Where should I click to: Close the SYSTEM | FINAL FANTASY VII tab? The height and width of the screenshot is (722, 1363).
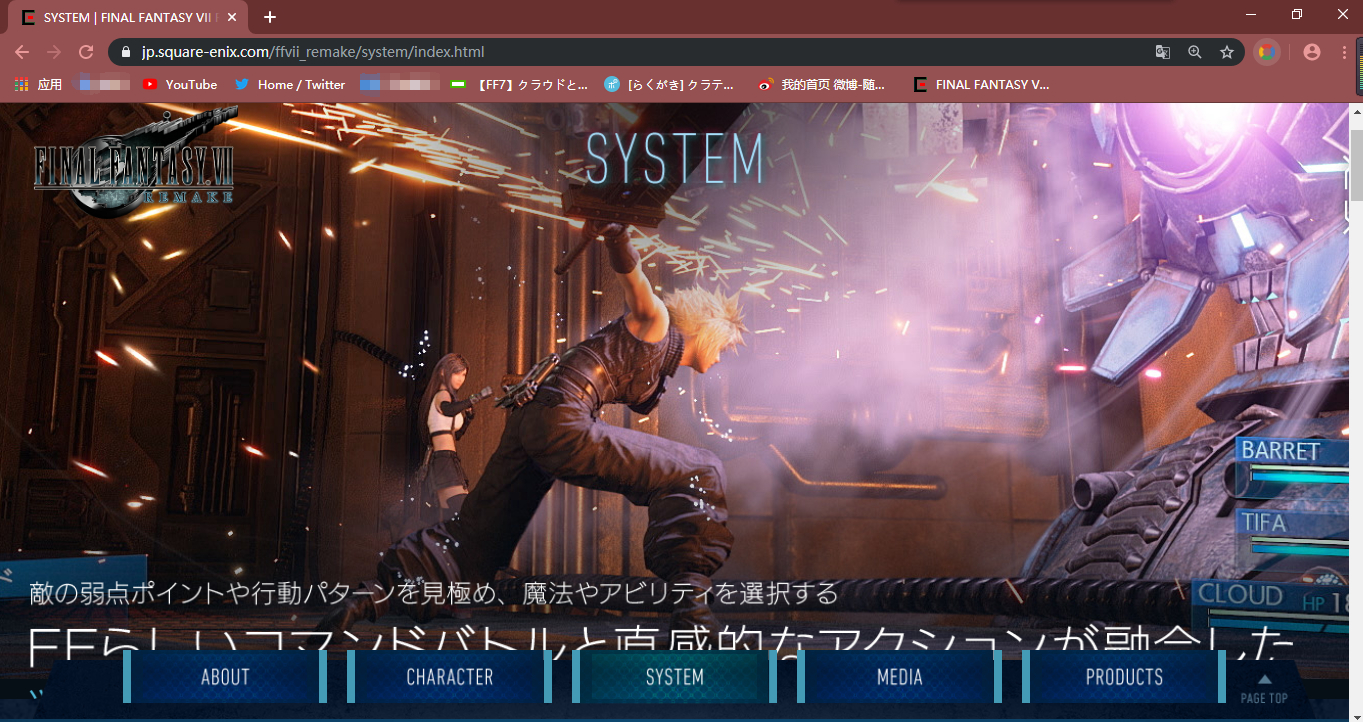pos(234,17)
